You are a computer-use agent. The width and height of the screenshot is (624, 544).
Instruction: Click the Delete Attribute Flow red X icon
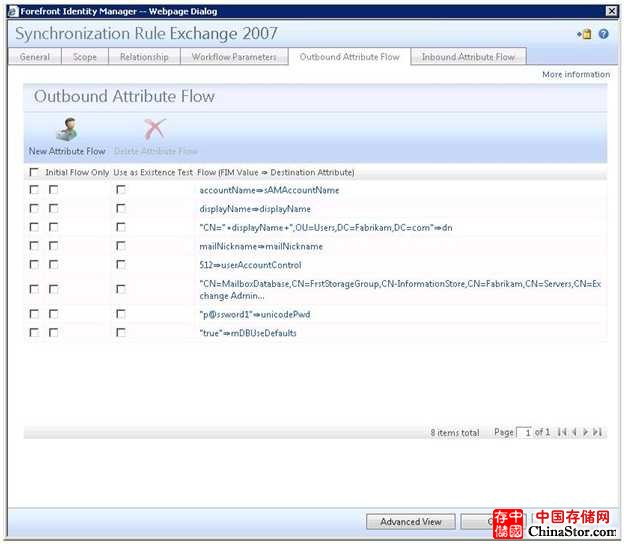click(x=155, y=129)
